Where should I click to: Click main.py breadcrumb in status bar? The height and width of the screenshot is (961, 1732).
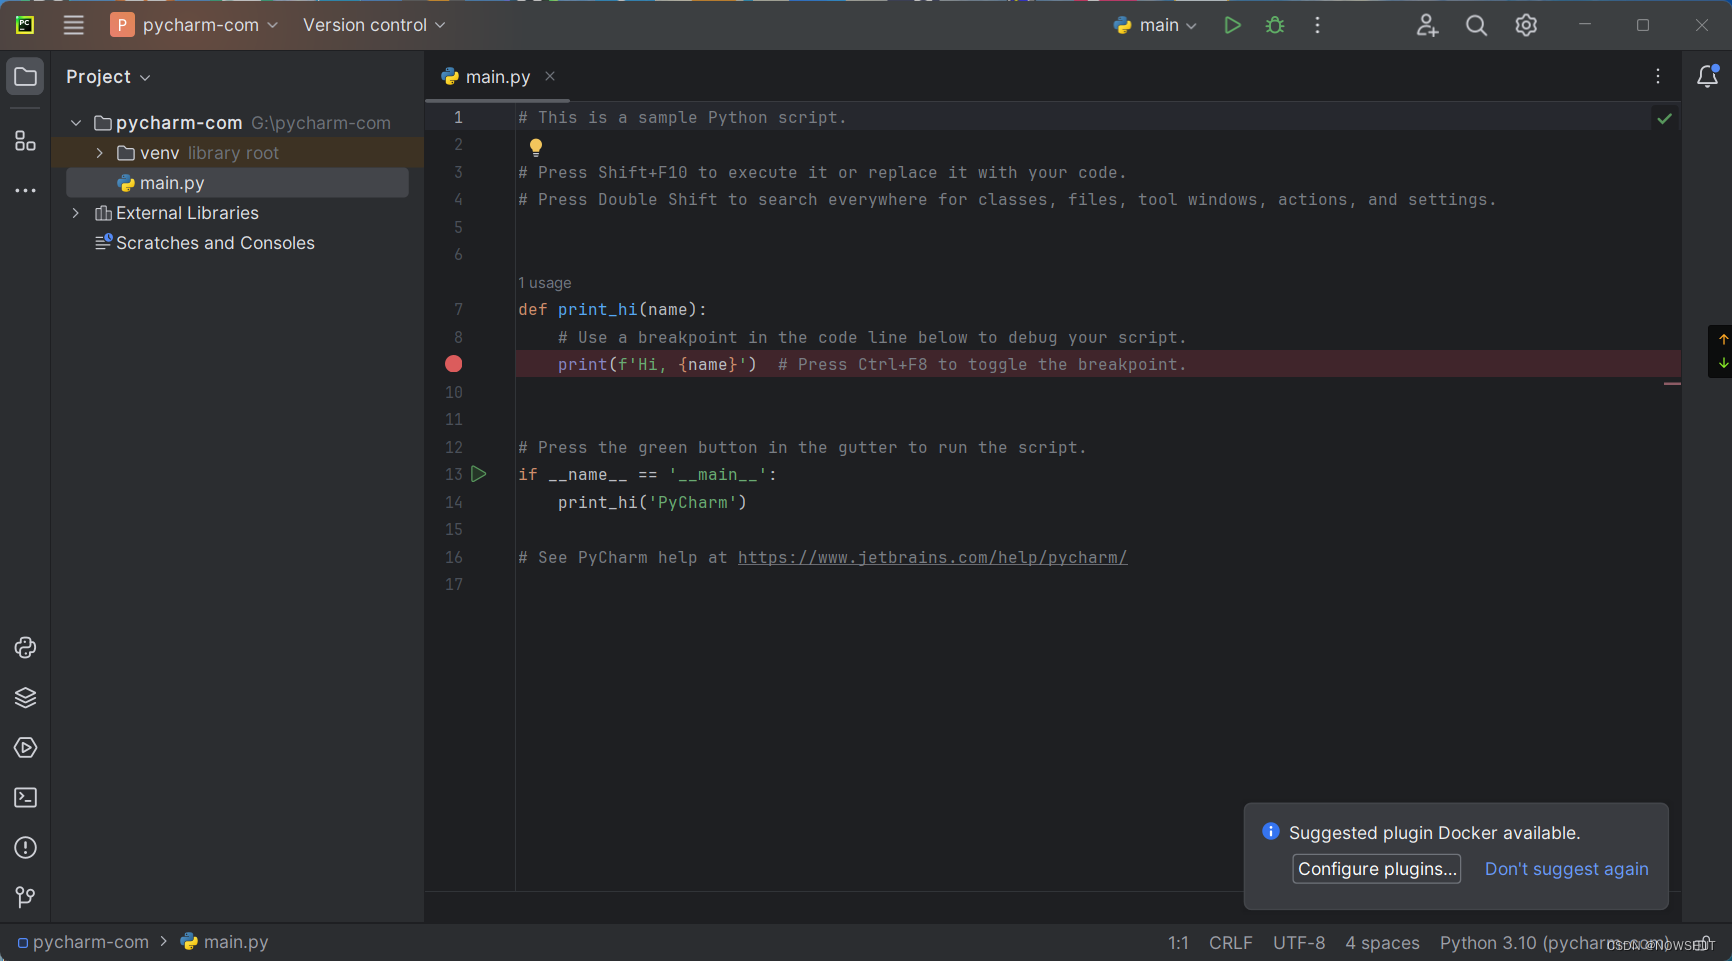click(225, 942)
